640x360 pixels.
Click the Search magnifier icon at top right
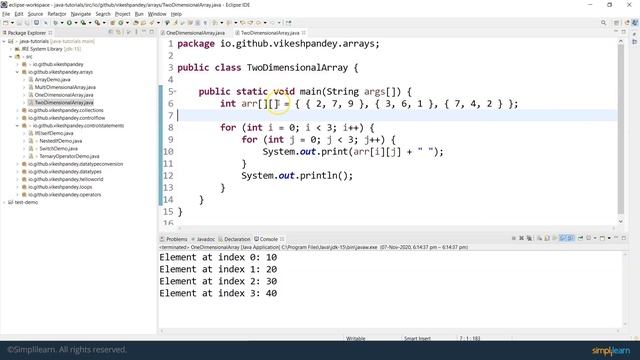pos(603,23)
